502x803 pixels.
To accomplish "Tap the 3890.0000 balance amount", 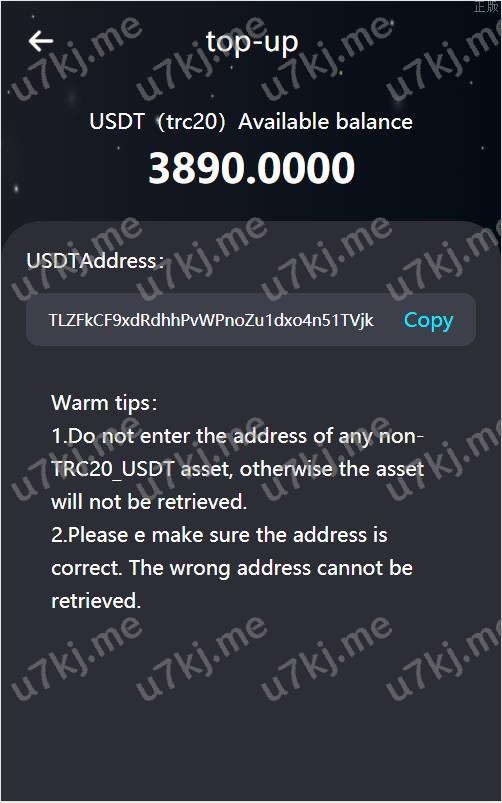I will pos(252,168).
